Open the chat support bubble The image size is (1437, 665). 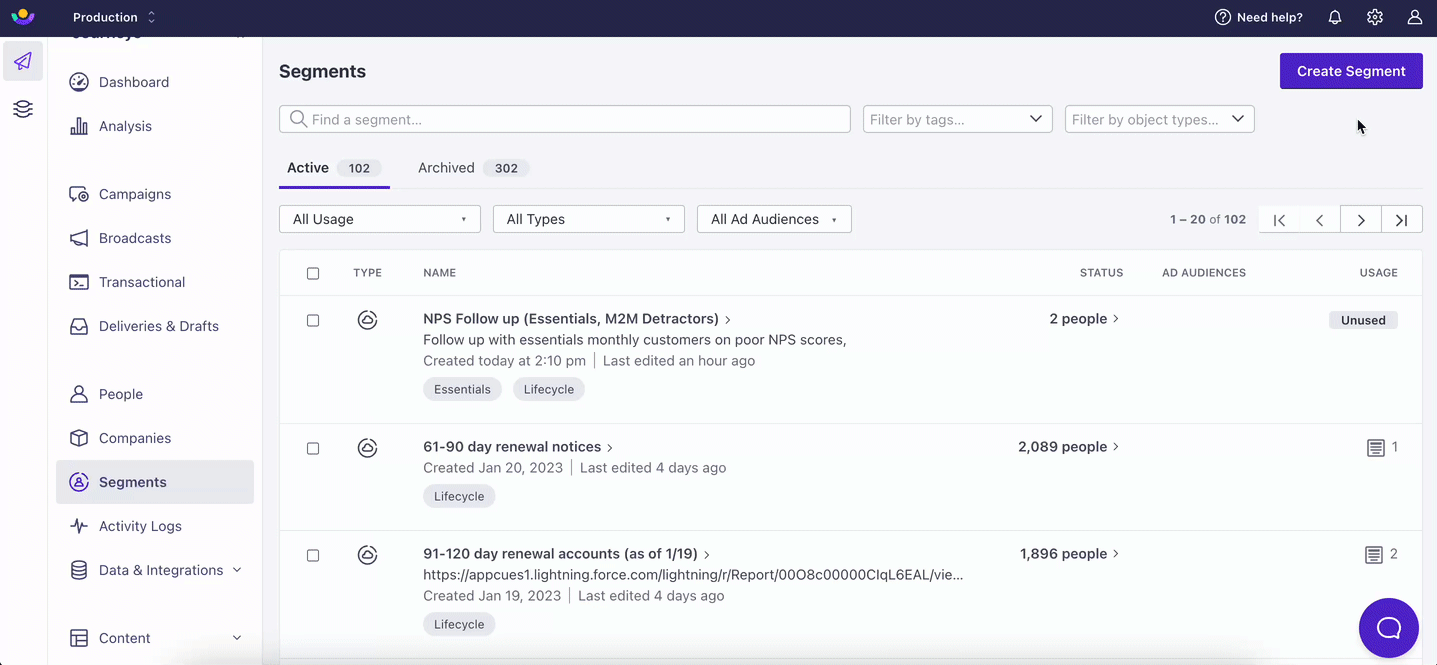1389,628
